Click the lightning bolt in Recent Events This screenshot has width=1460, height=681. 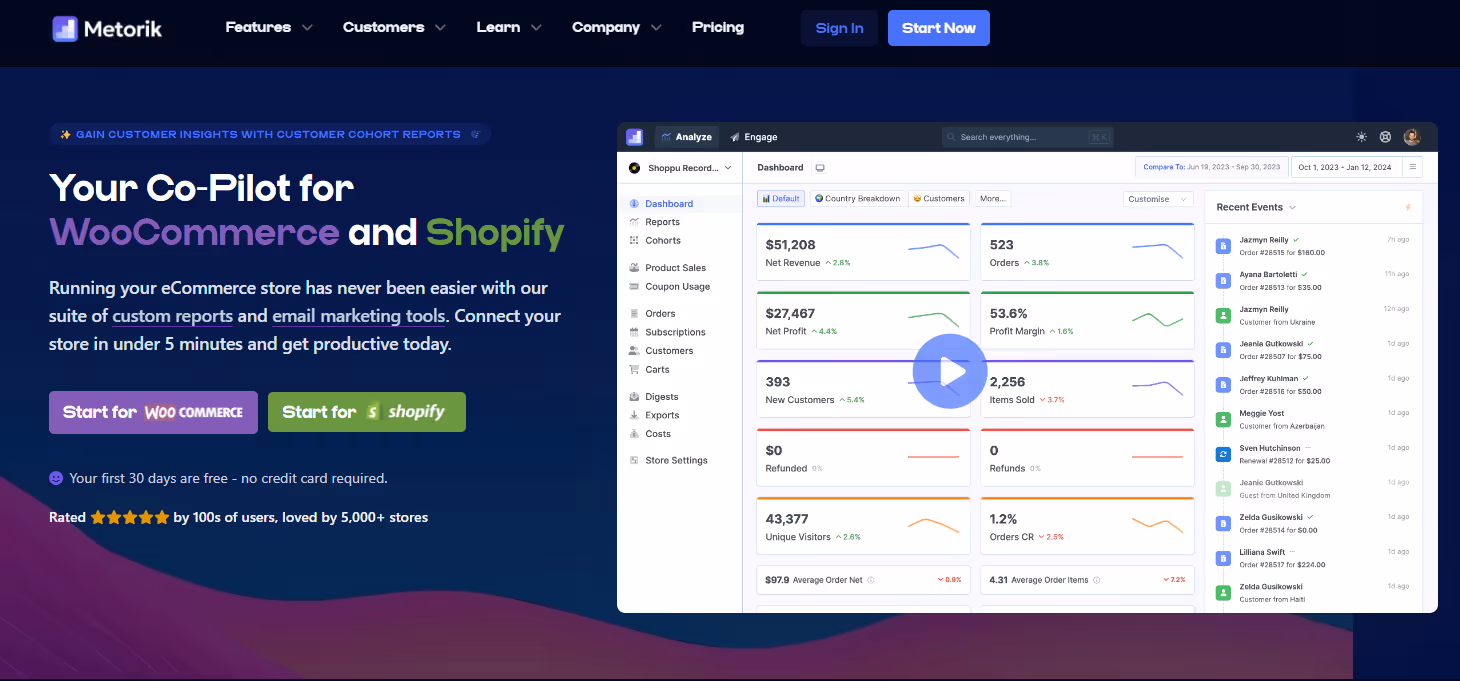(1408, 207)
